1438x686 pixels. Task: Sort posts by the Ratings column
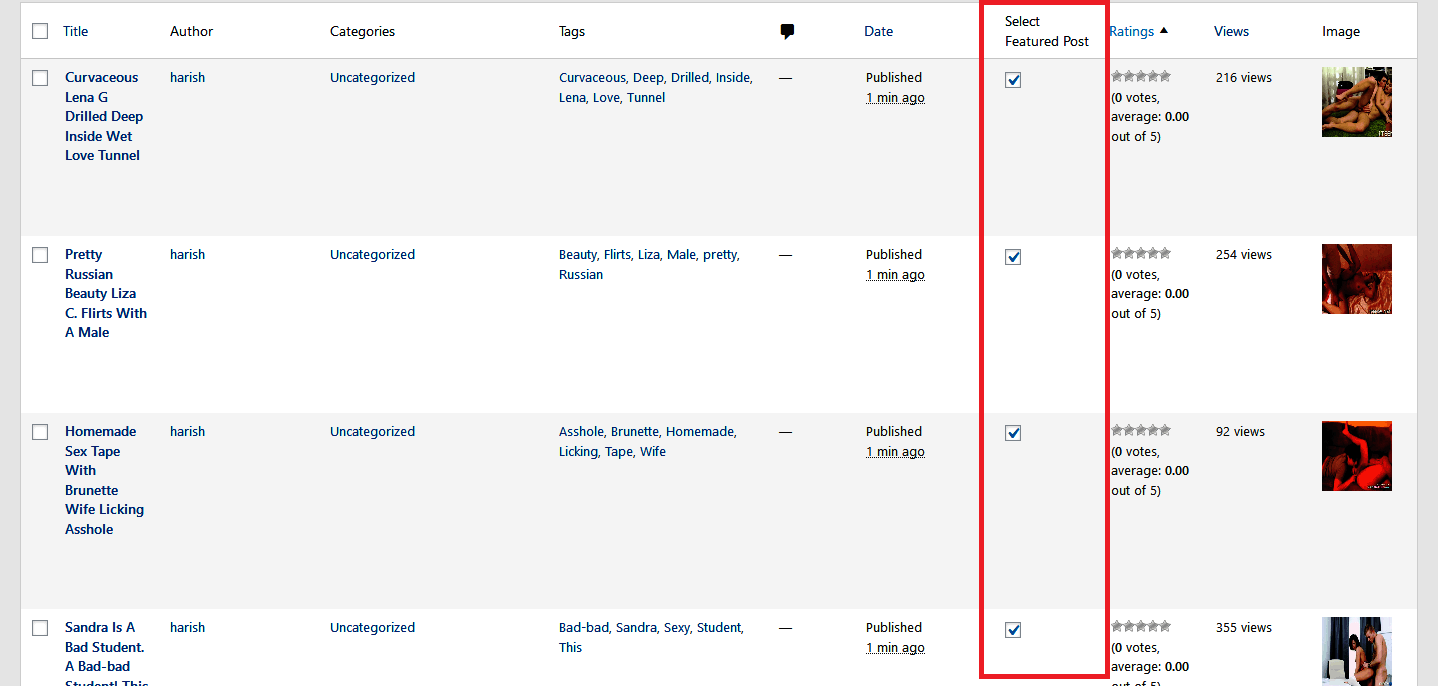[1132, 31]
